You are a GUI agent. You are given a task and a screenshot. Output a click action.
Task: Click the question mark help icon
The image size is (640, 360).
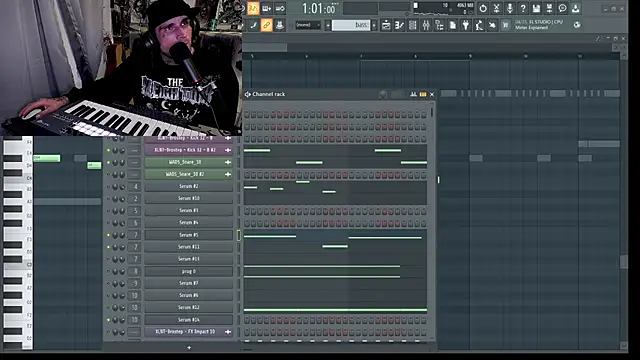(523, 8)
